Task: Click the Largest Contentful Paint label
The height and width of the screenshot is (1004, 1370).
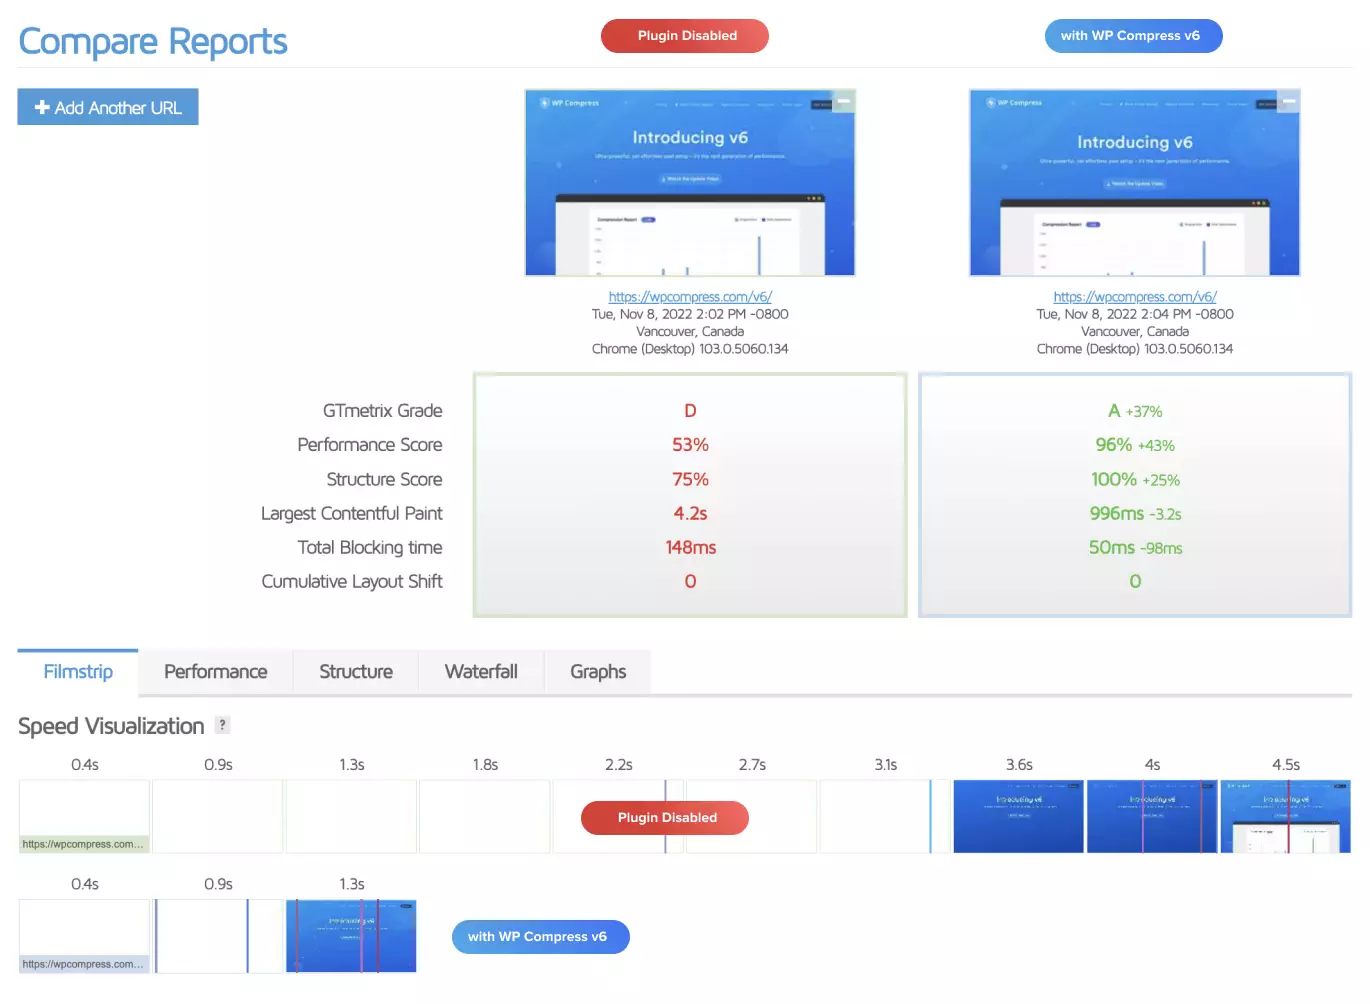Action: (x=352, y=514)
